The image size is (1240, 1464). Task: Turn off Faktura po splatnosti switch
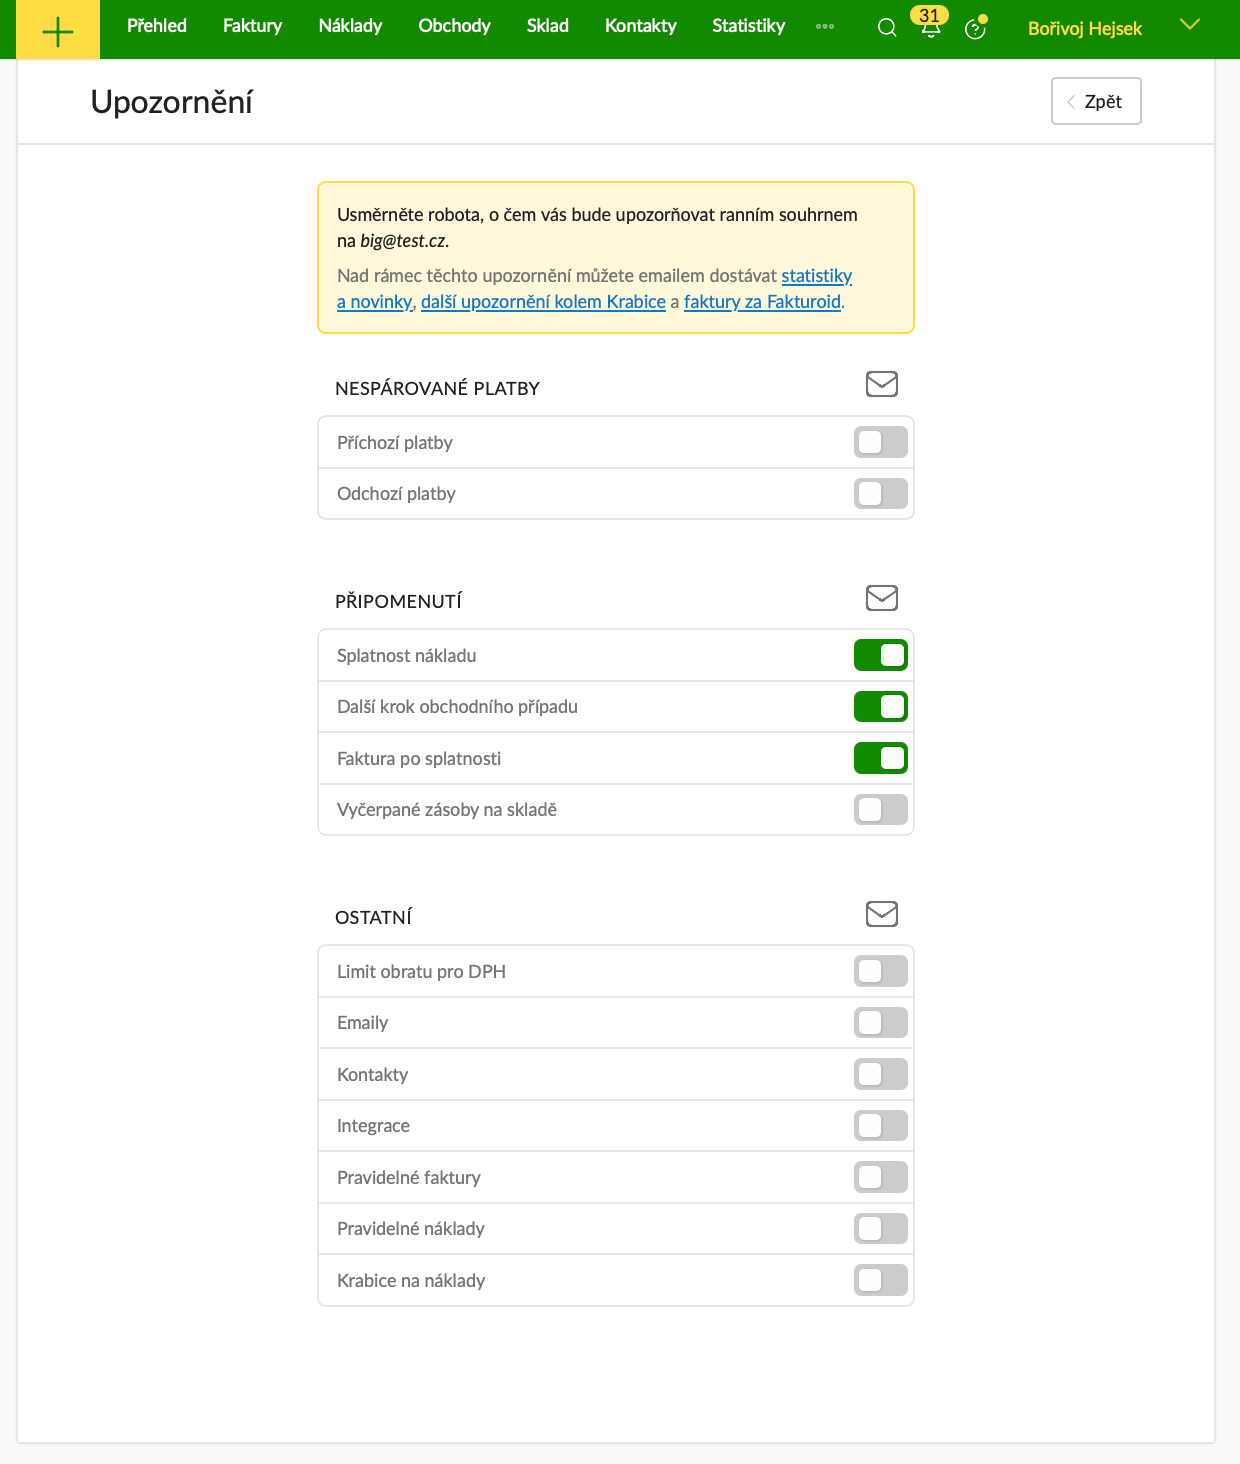tap(880, 758)
